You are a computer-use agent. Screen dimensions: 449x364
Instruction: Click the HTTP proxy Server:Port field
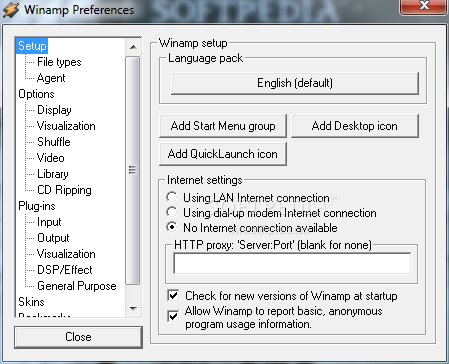(x=292, y=263)
